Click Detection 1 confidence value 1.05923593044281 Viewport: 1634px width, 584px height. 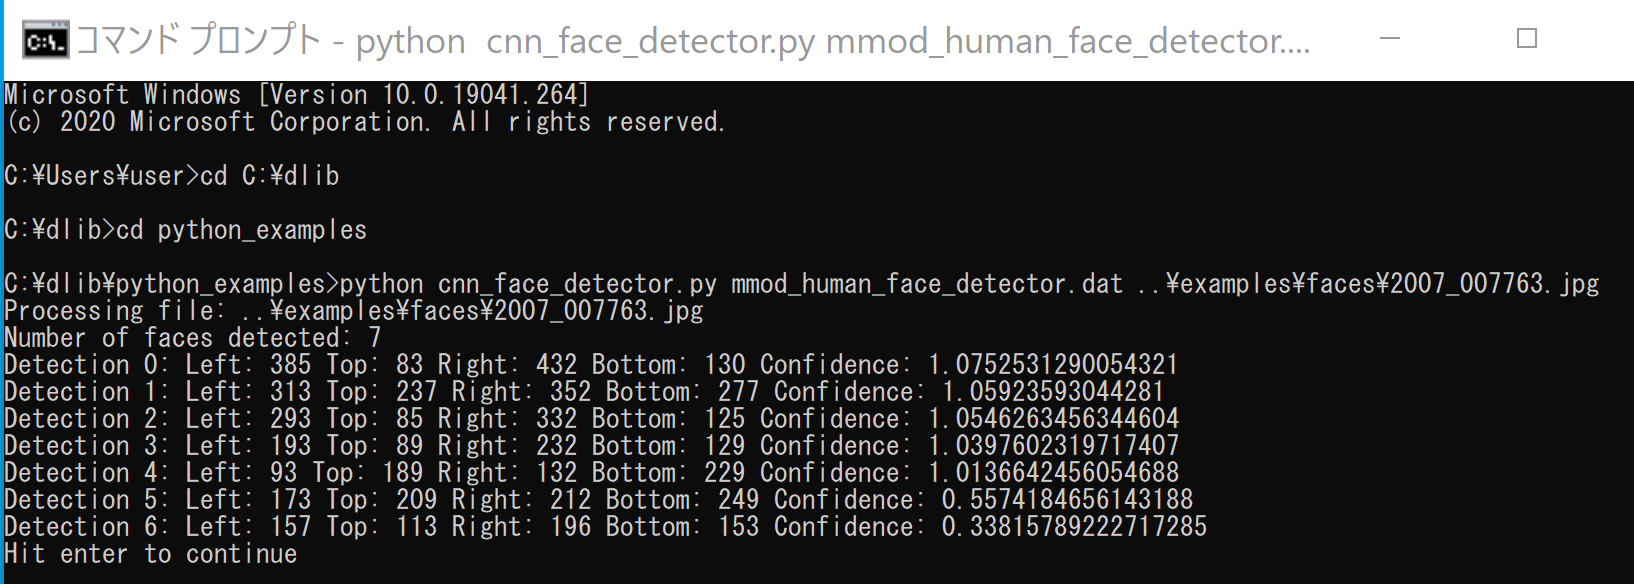click(x=1053, y=392)
